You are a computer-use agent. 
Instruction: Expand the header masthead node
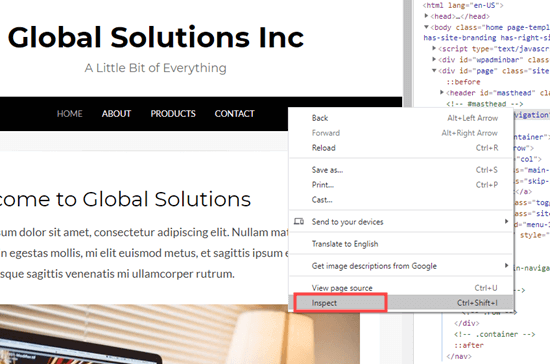coord(442,93)
